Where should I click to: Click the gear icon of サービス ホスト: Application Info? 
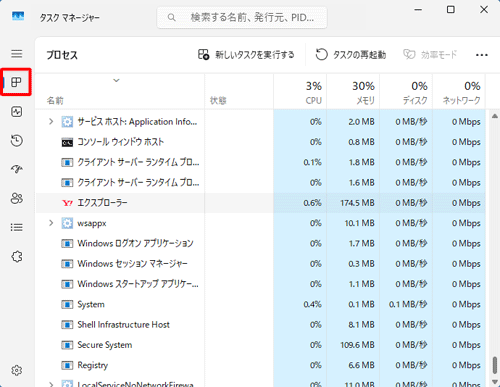(67, 122)
